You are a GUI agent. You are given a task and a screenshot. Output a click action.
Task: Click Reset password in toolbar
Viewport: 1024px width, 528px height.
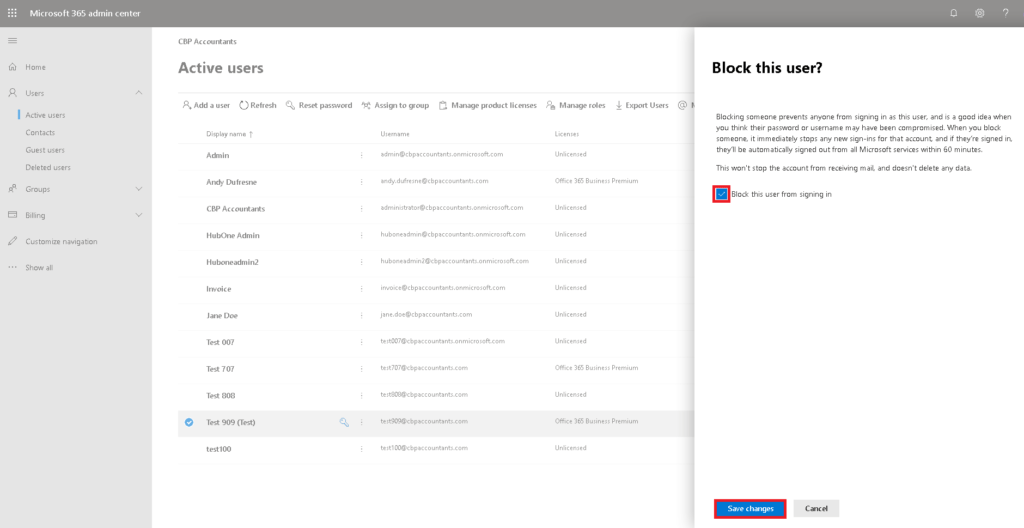(319, 105)
